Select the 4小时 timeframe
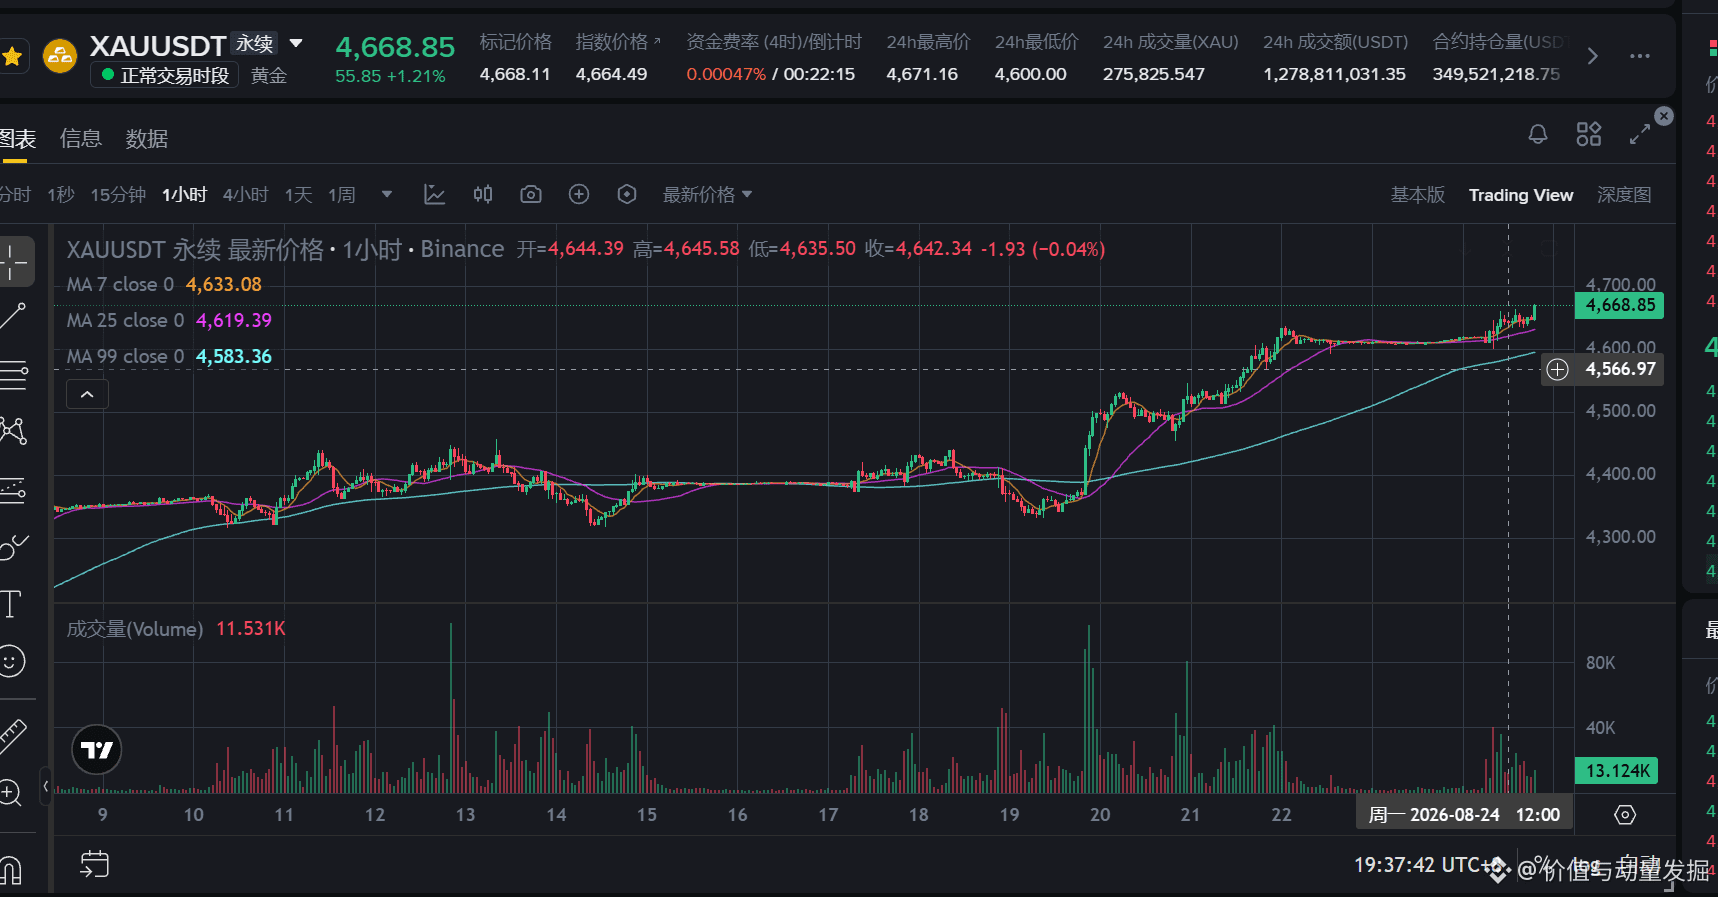Screen dimensions: 1718x897 tap(246, 195)
